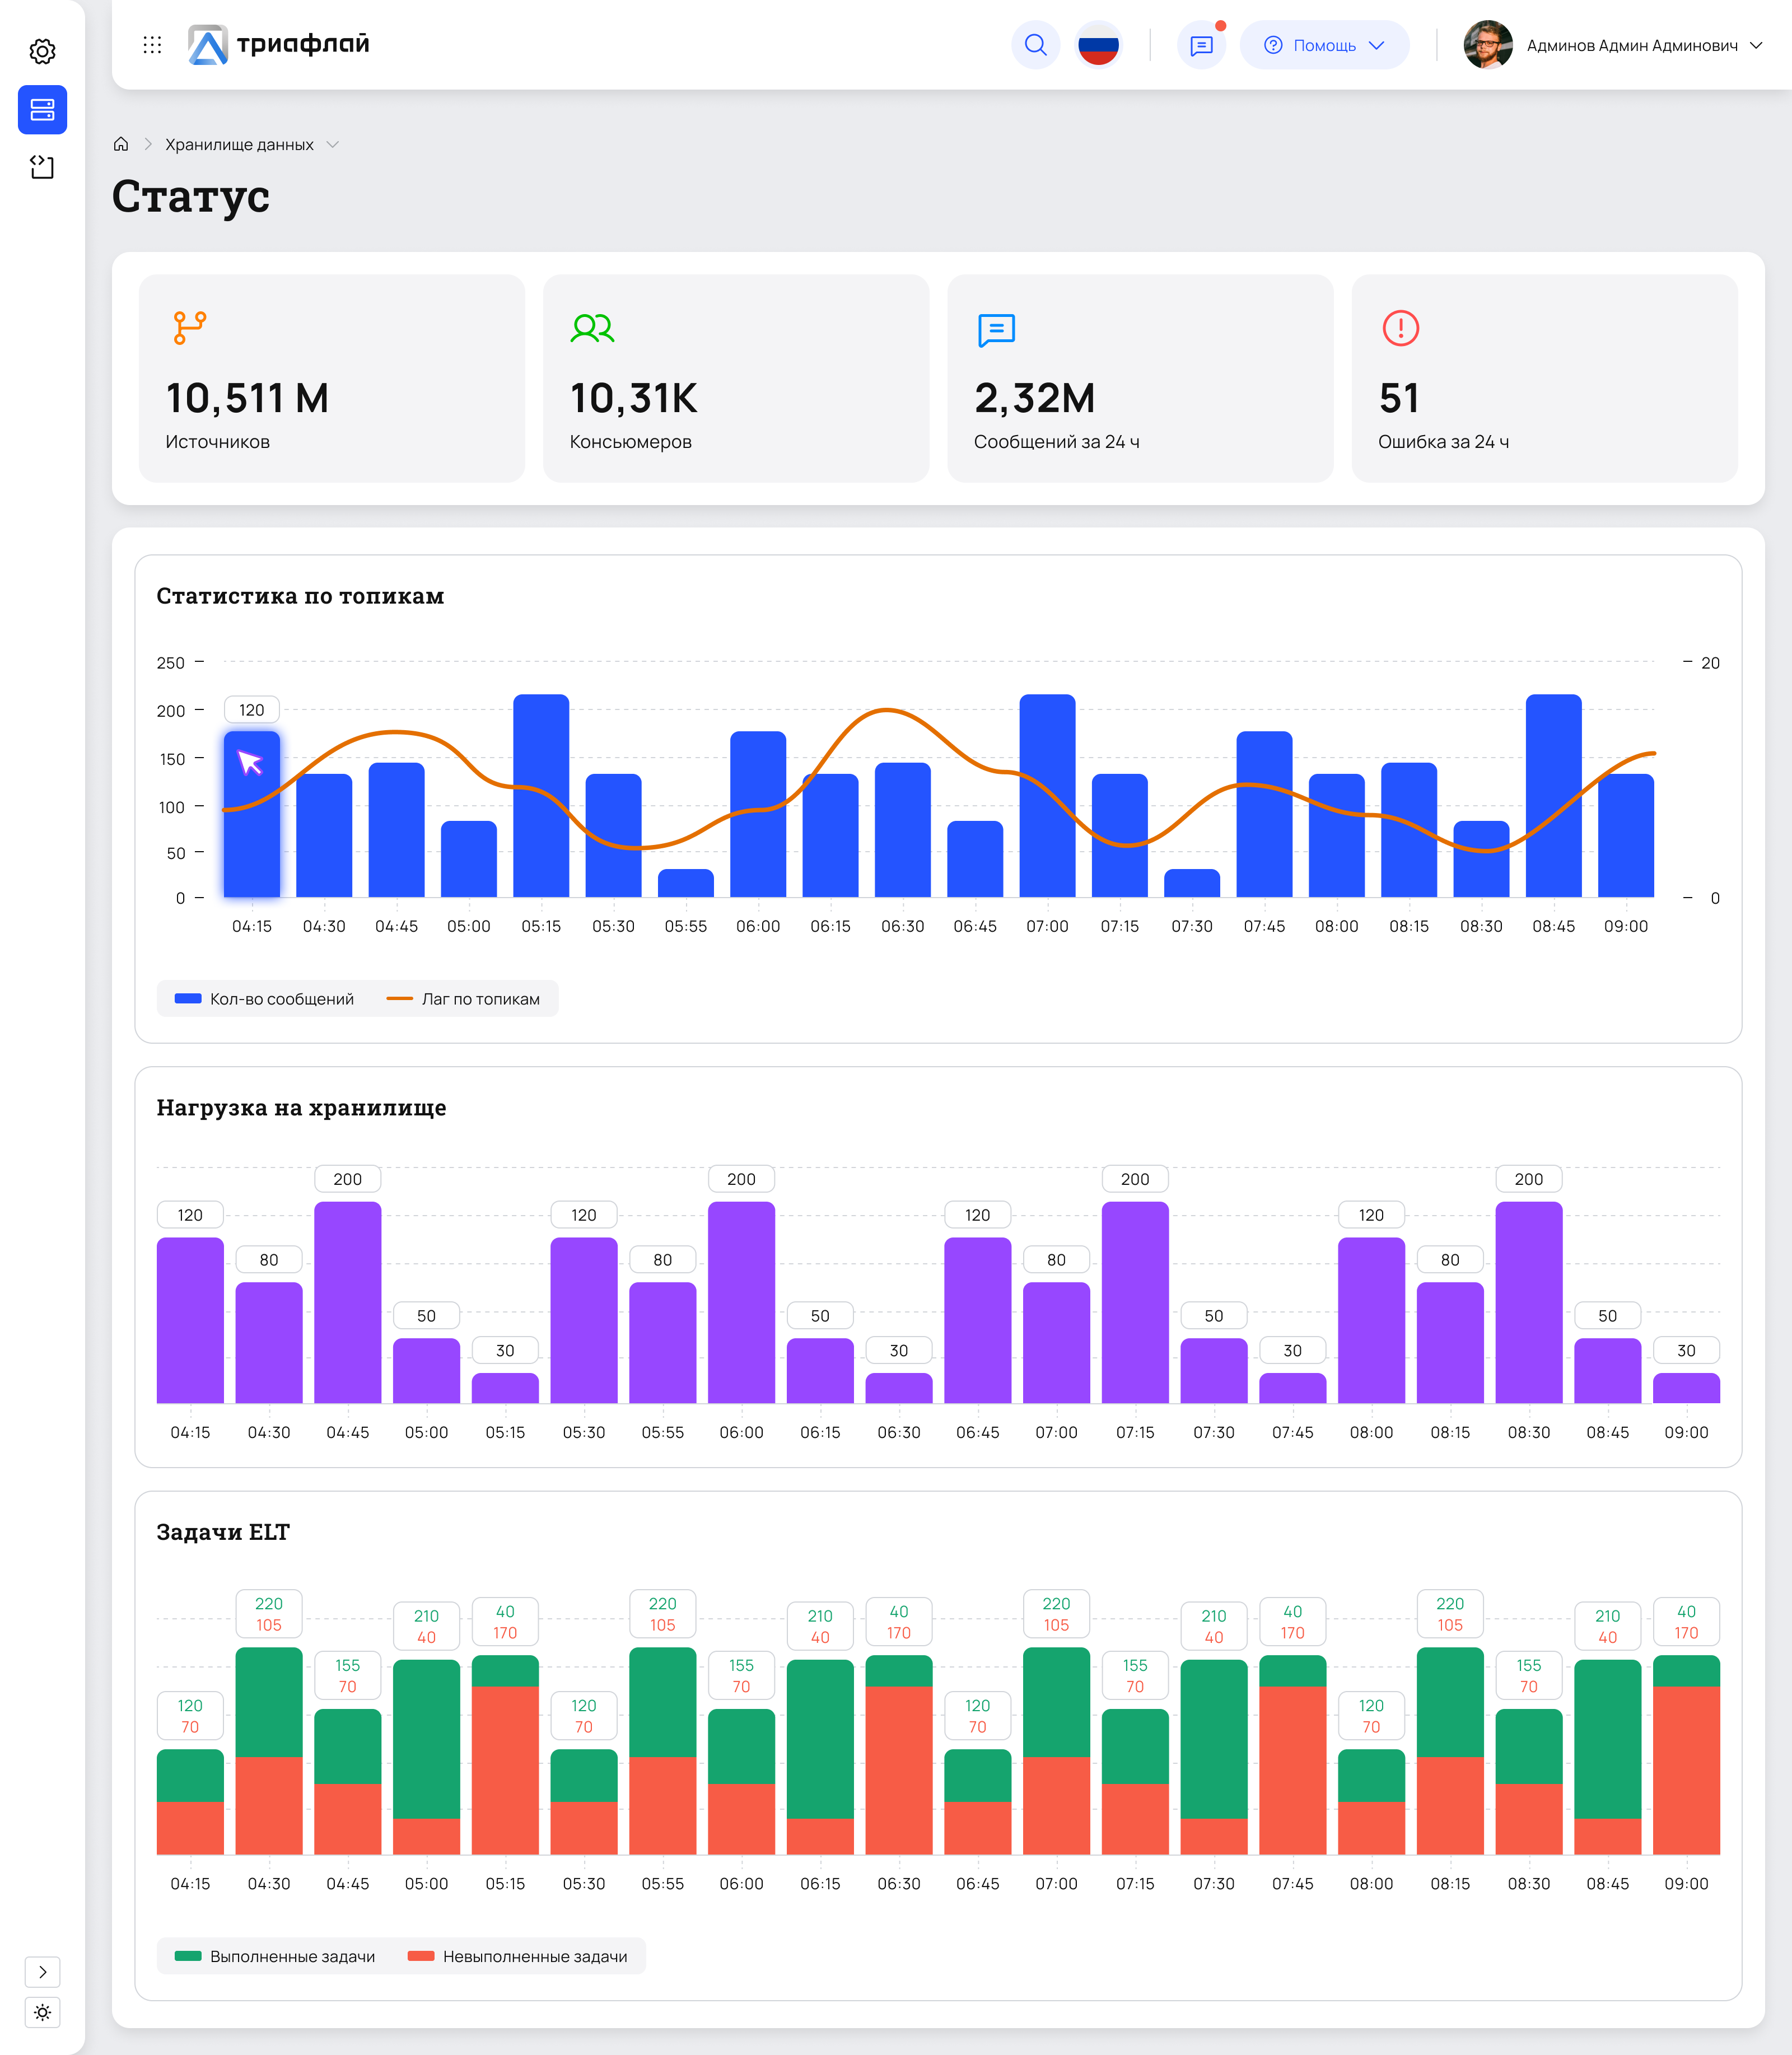This screenshot has width=1792, height=2055.
Task: Click the Триафлай logo
Action: click(x=279, y=45)
